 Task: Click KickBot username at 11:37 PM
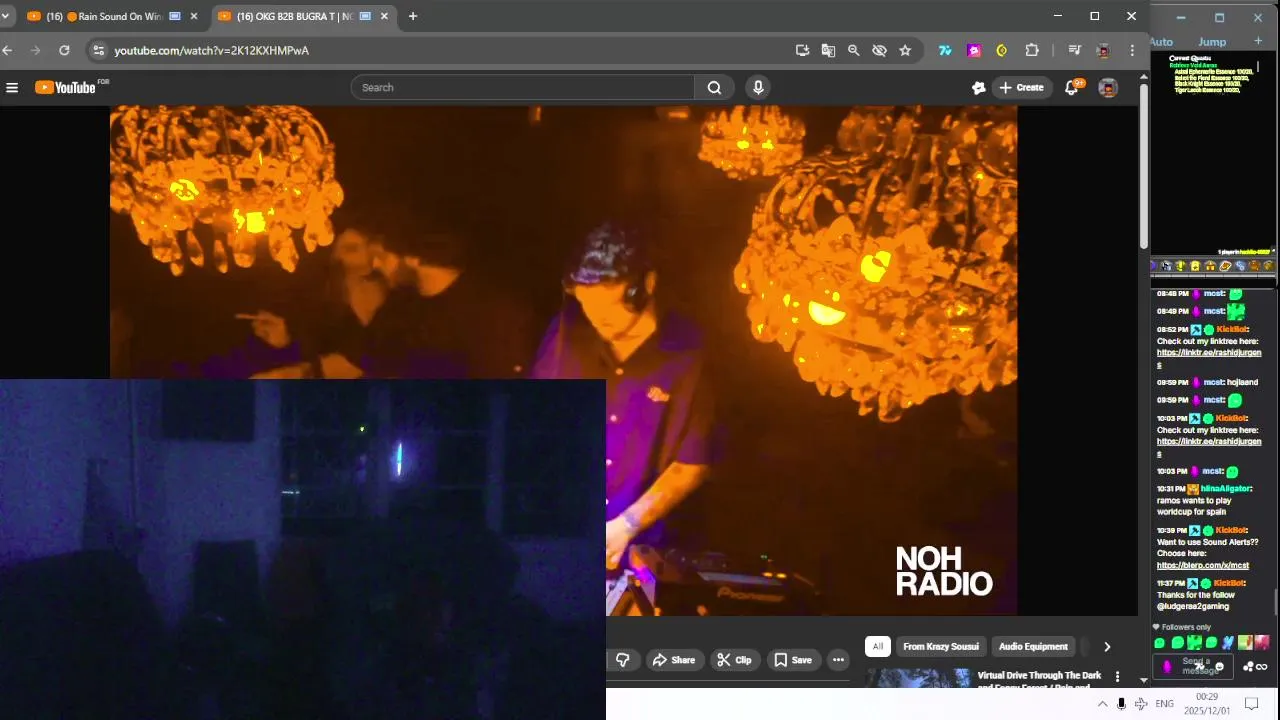tap(1230, 583)
